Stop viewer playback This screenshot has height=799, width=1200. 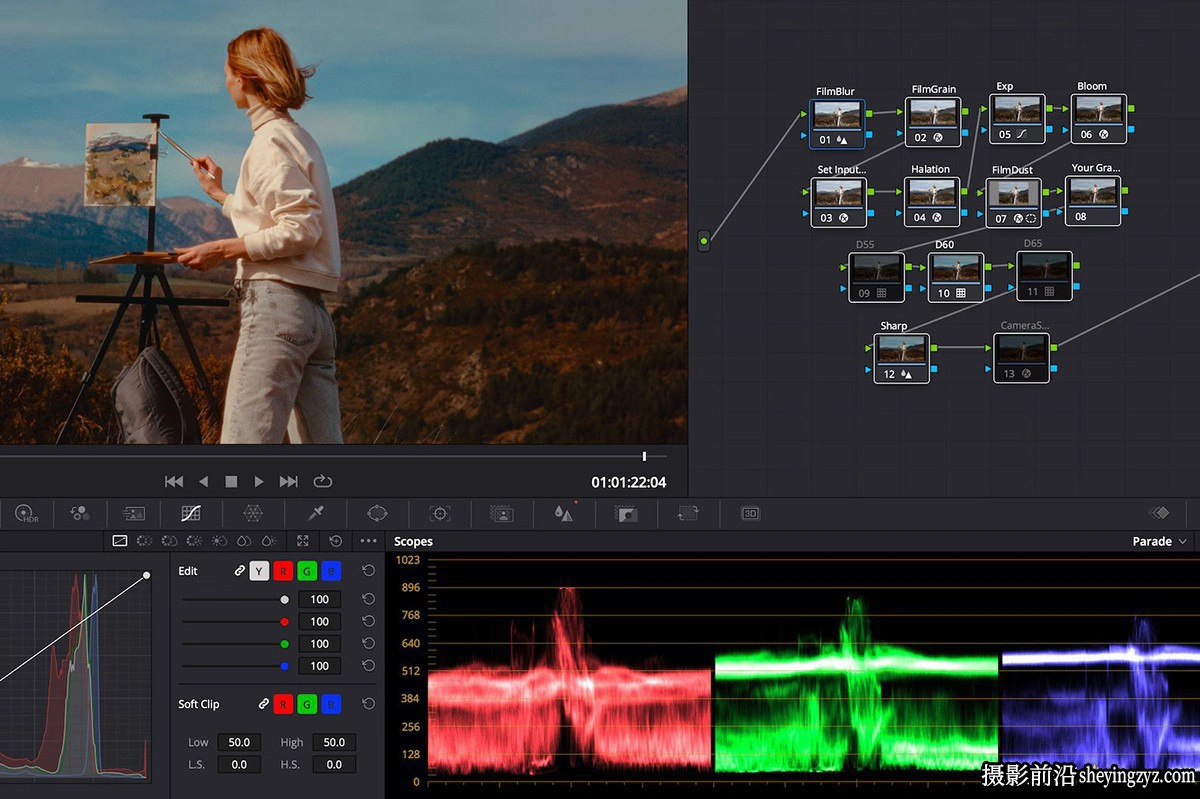tap(231, 482)
